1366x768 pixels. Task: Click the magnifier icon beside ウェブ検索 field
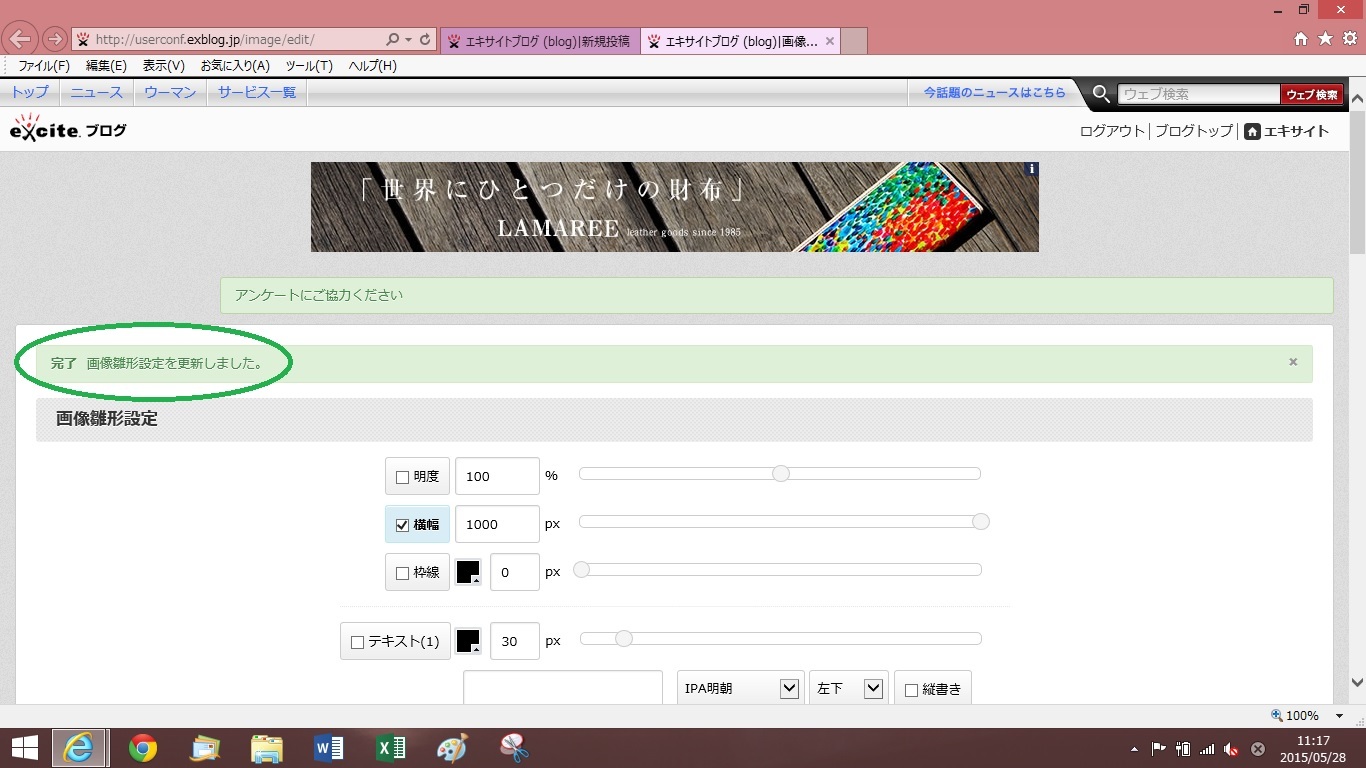pos(1101,94)
